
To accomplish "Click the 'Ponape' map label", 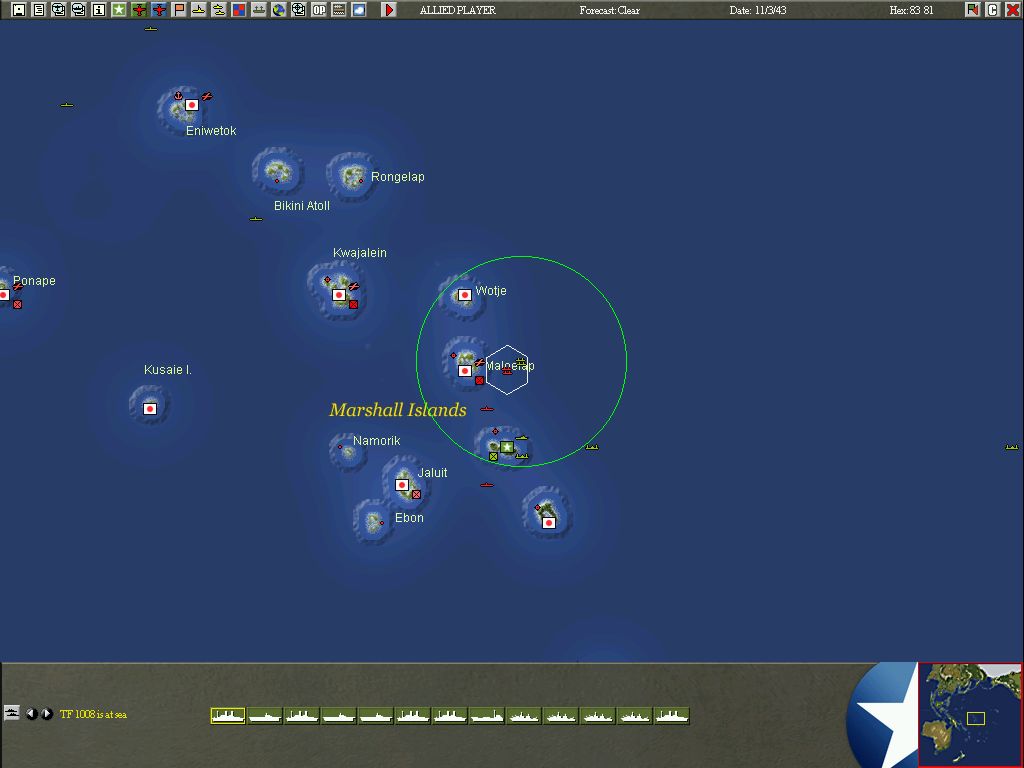I will click(34, 281).
